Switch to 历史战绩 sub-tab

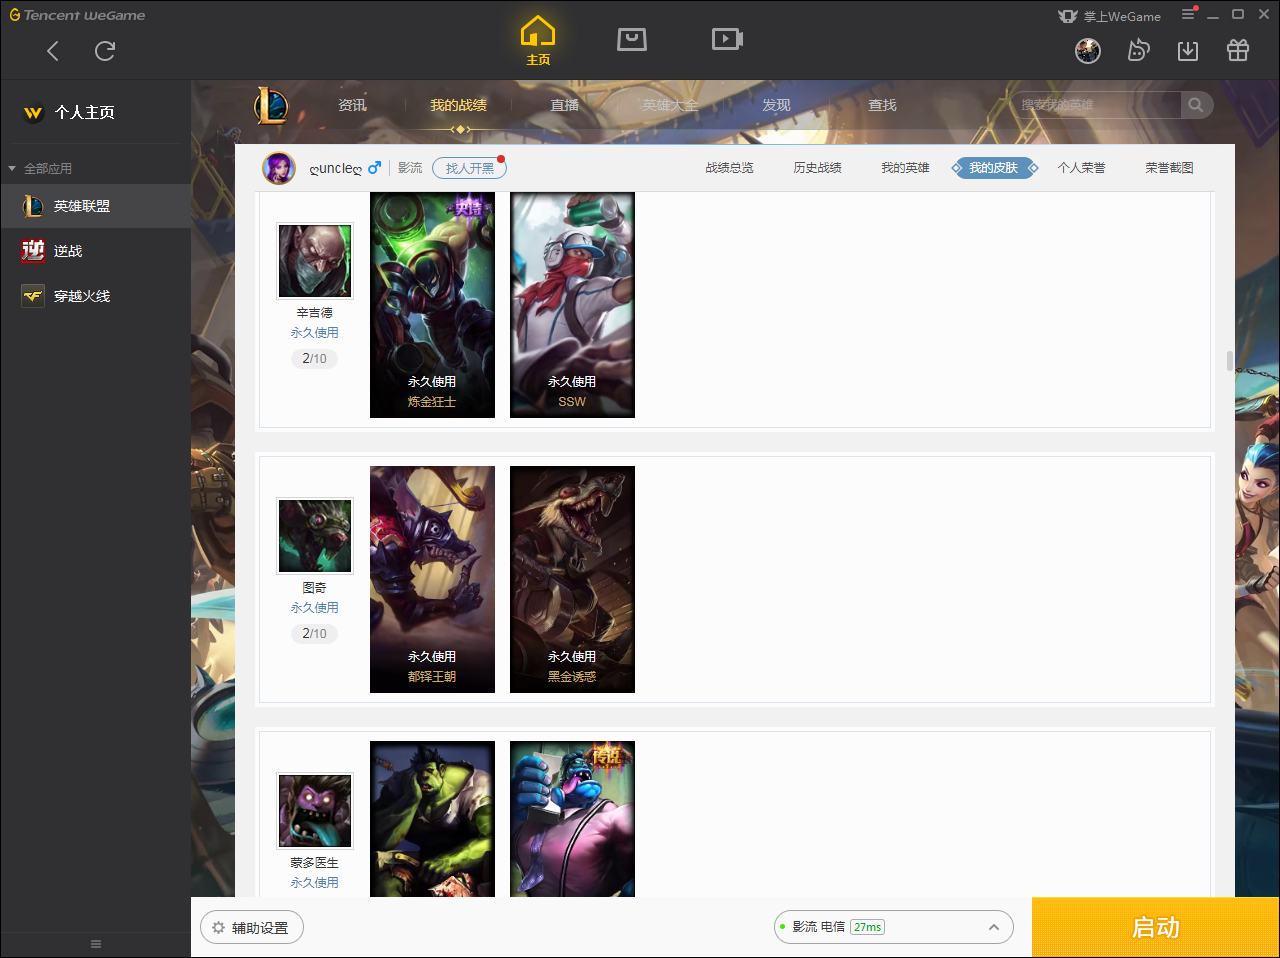(x=817, y=168)
